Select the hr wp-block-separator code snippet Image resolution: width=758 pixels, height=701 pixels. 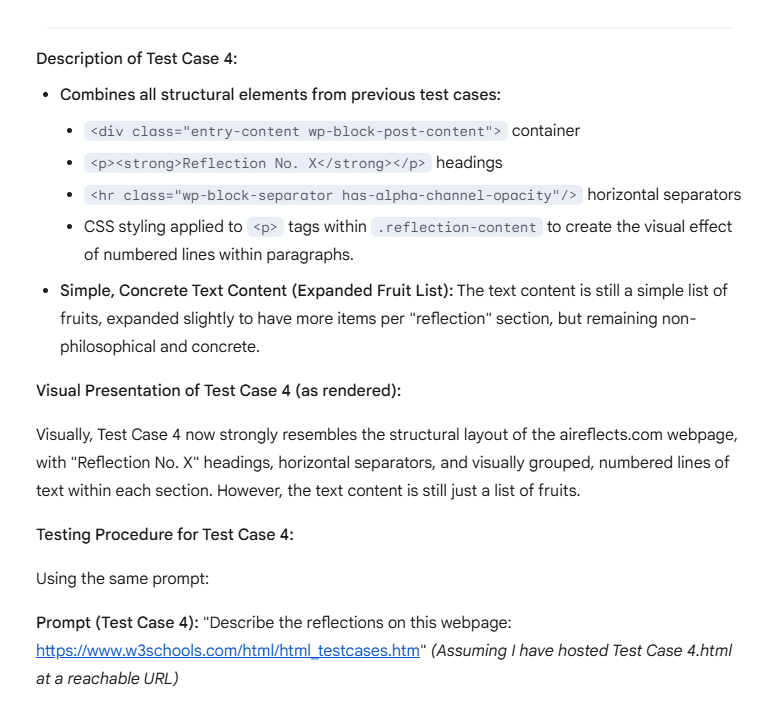pos(333,195)
